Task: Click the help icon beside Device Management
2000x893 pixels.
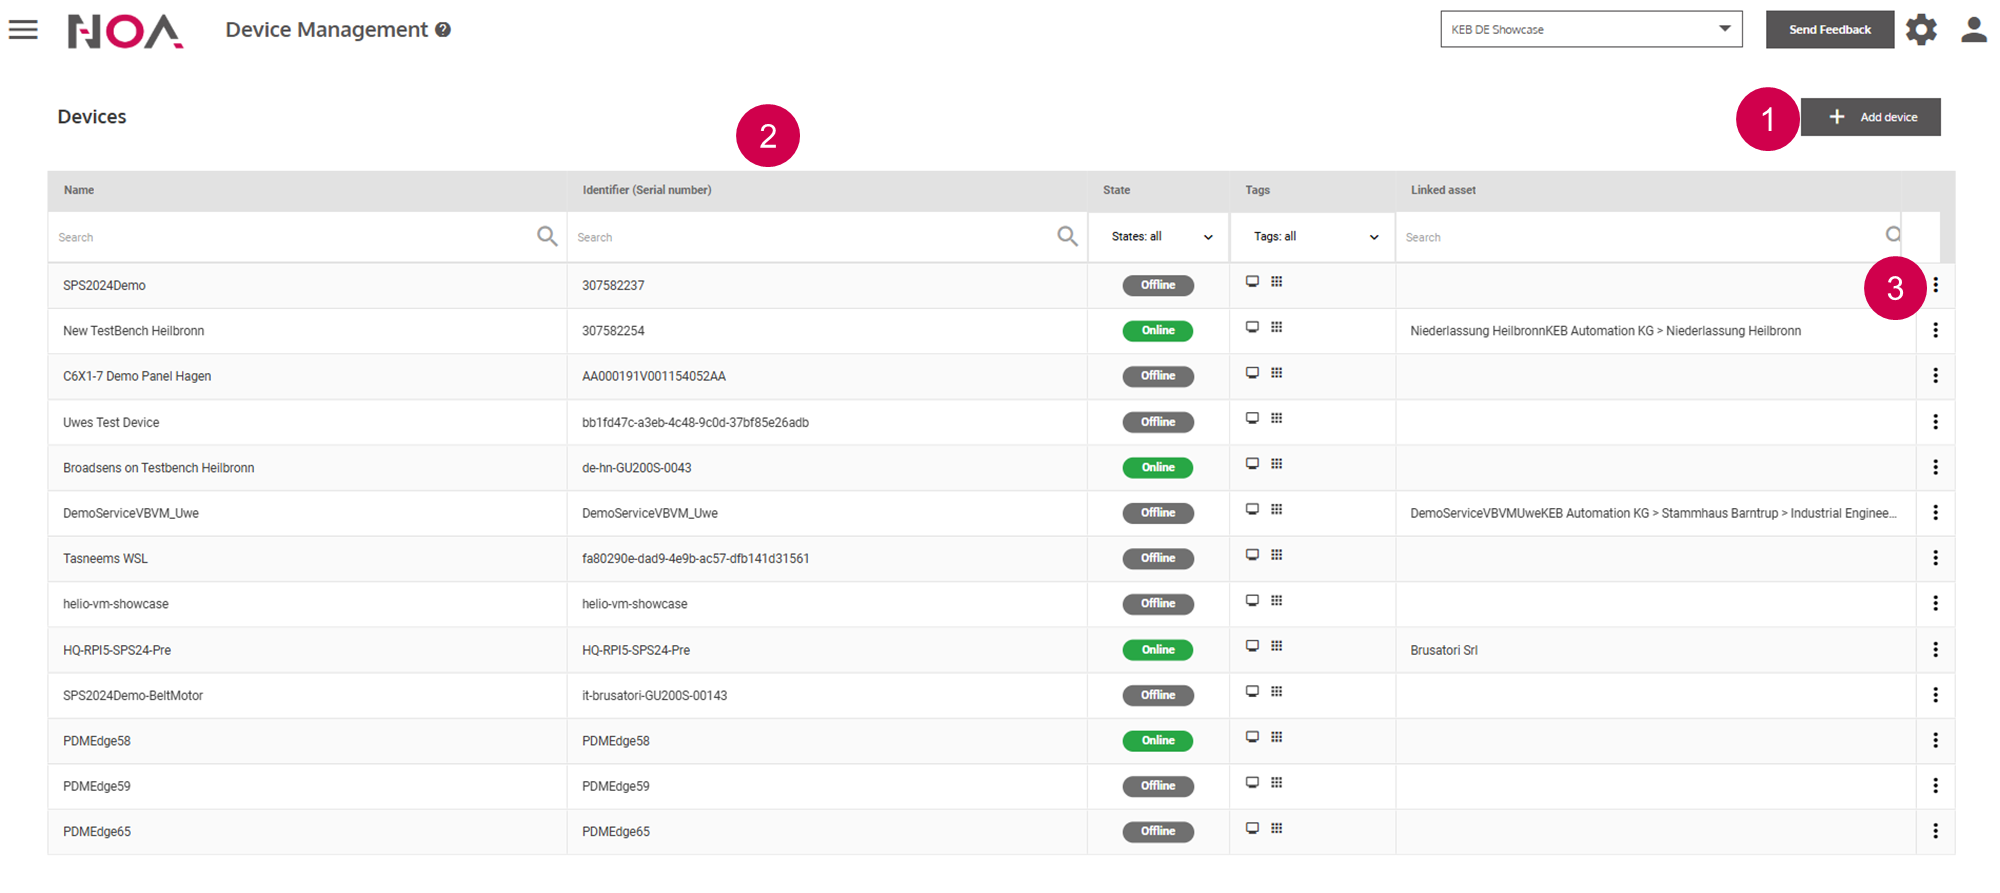Action: pos(443,30)
